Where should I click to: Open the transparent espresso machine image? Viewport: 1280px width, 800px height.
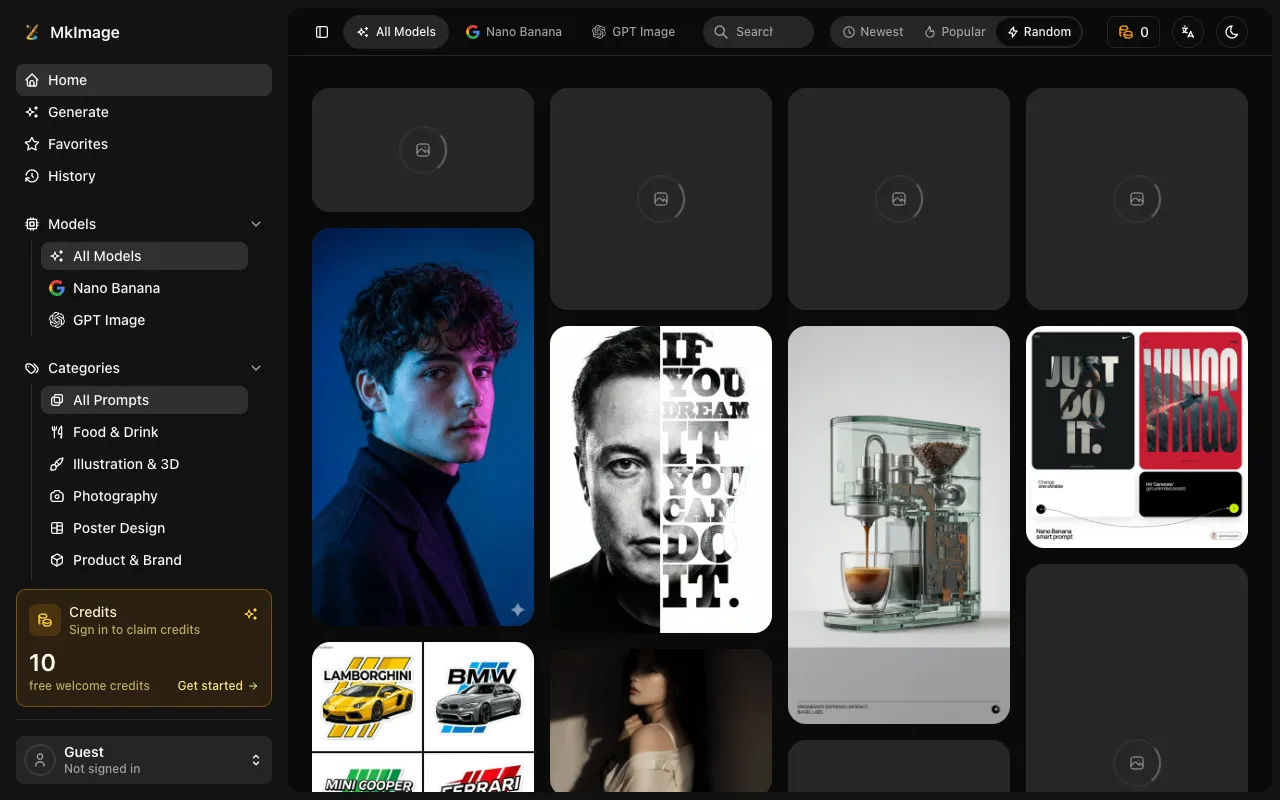pos(899,525)
